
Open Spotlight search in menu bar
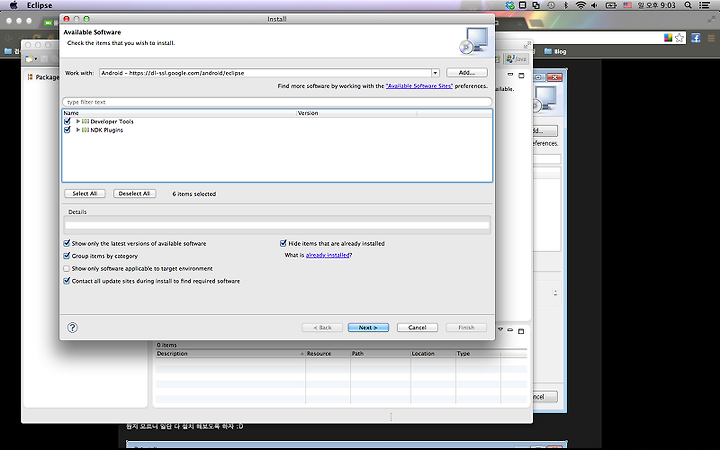(688, 6)
